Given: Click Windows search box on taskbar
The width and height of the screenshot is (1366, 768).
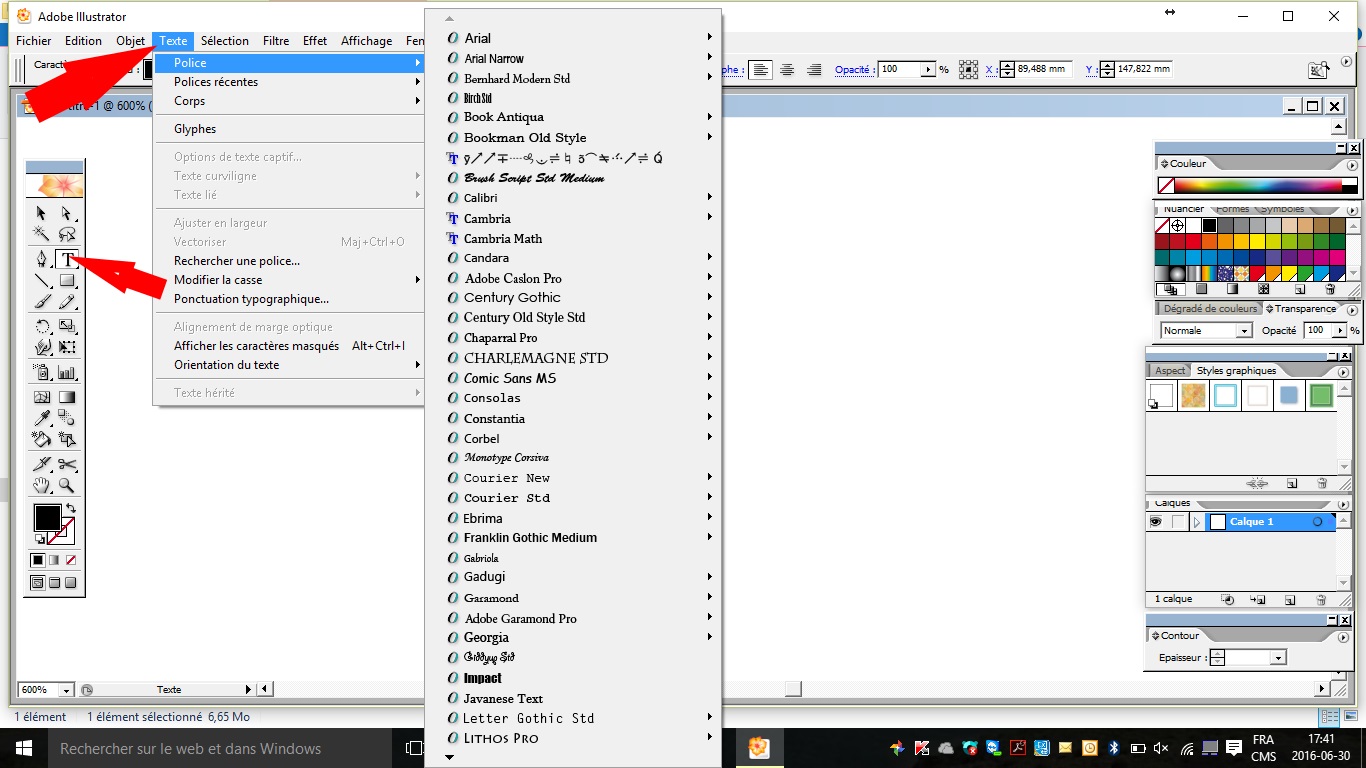Looking at the screenshot, I should coord(218,748).
